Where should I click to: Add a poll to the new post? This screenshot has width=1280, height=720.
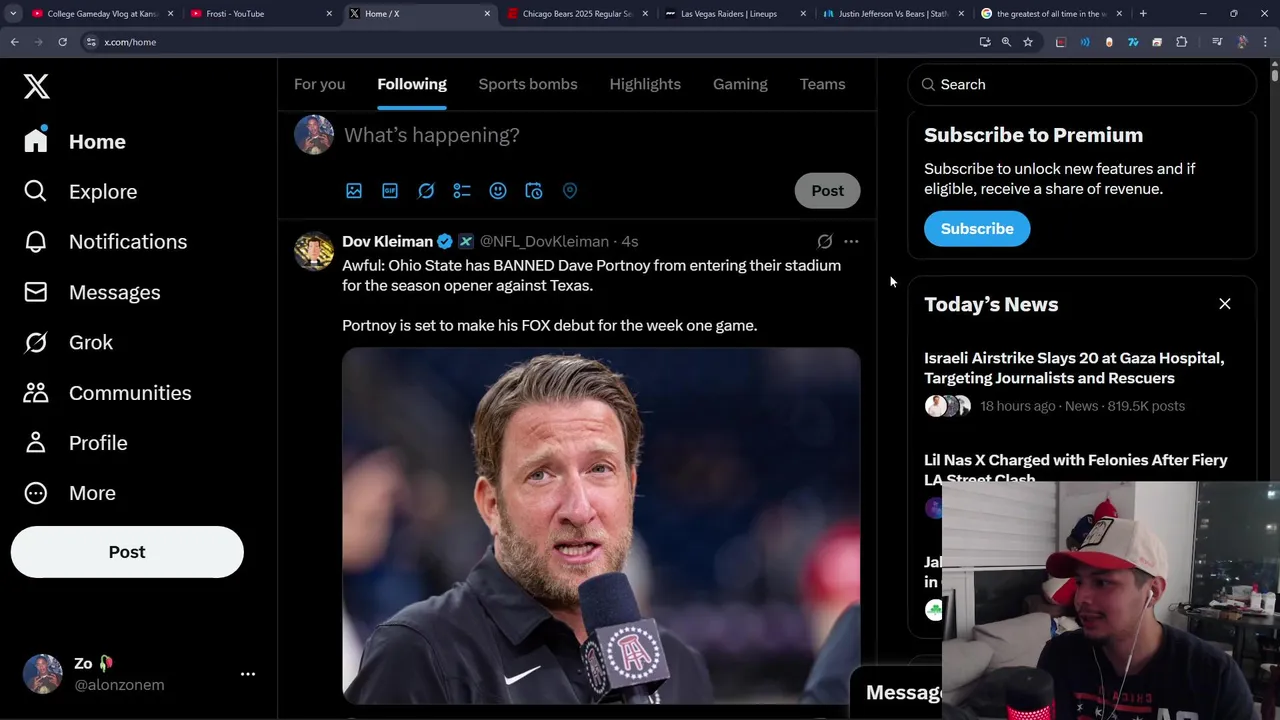pyautogui.click(x=462, y=191)
